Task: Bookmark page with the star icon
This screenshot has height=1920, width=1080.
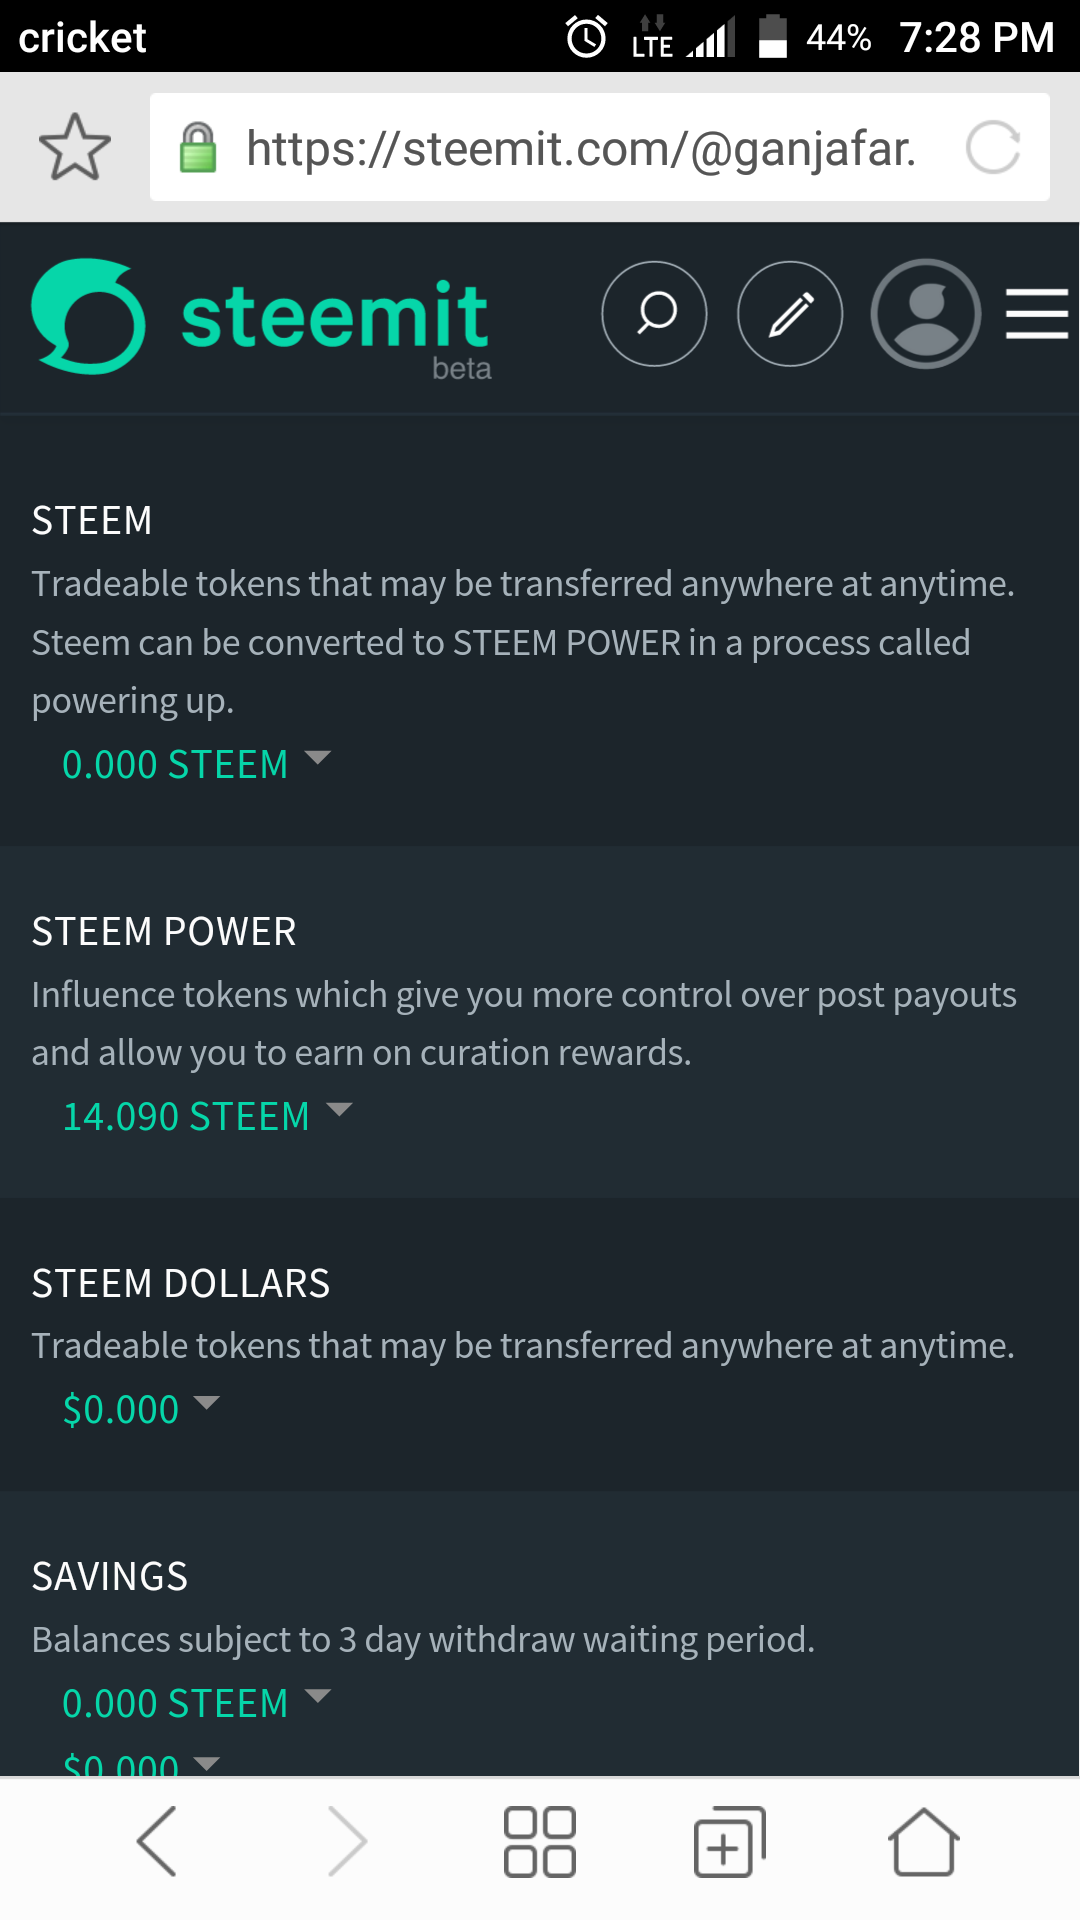Action: coord(75,147)
